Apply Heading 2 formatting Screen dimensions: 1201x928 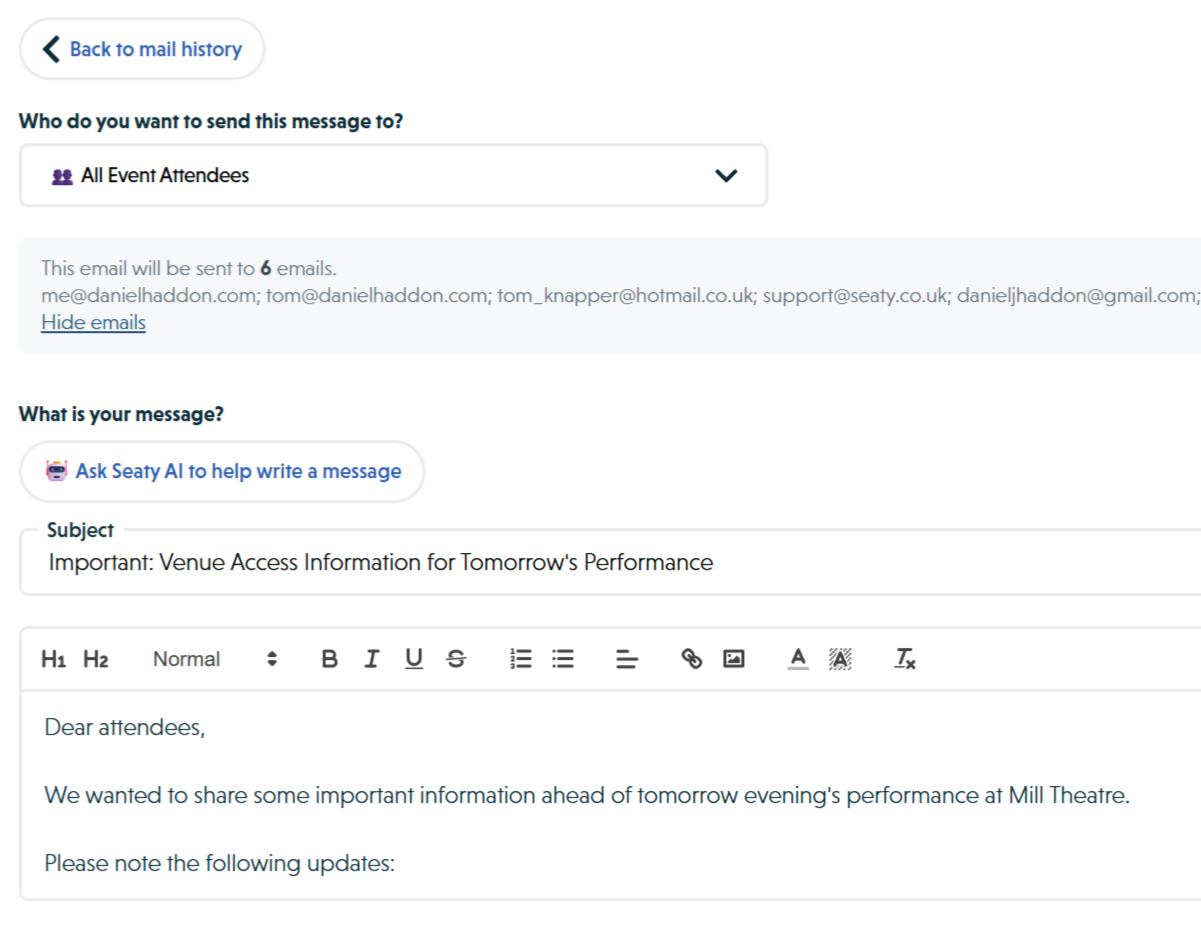tap(96, 658)
